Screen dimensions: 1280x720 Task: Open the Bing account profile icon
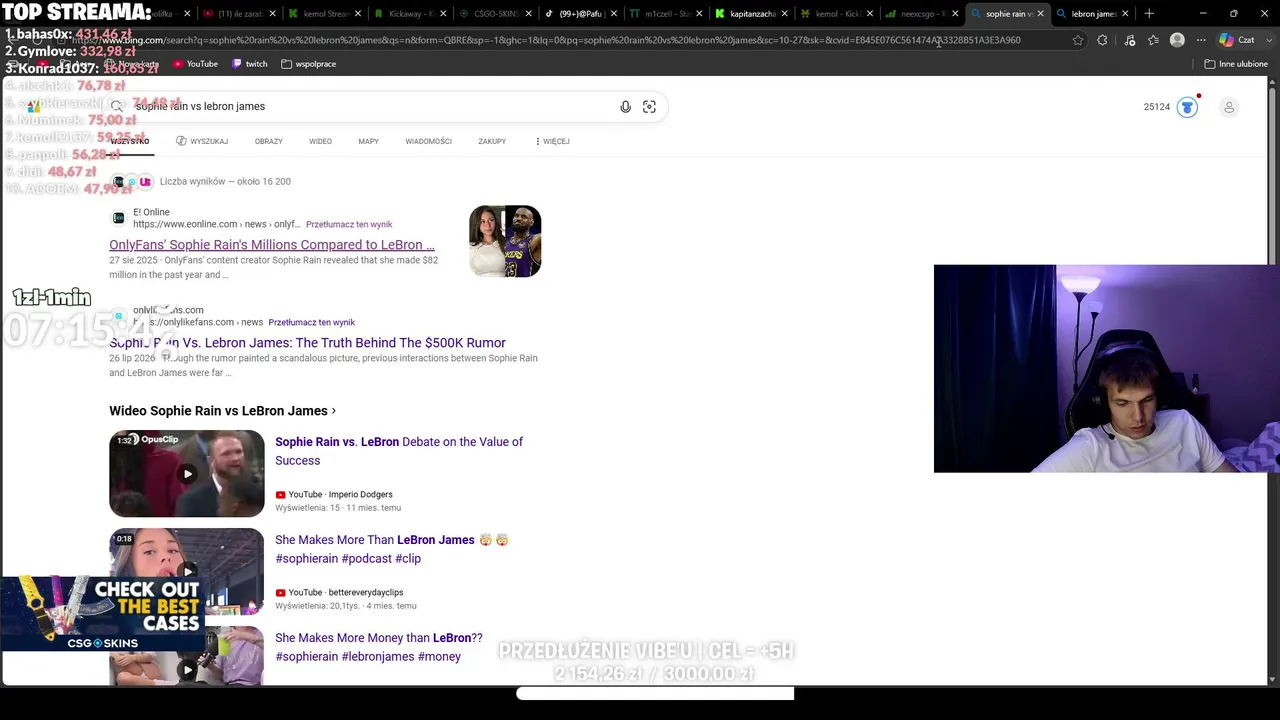[x=1229, y=107]
